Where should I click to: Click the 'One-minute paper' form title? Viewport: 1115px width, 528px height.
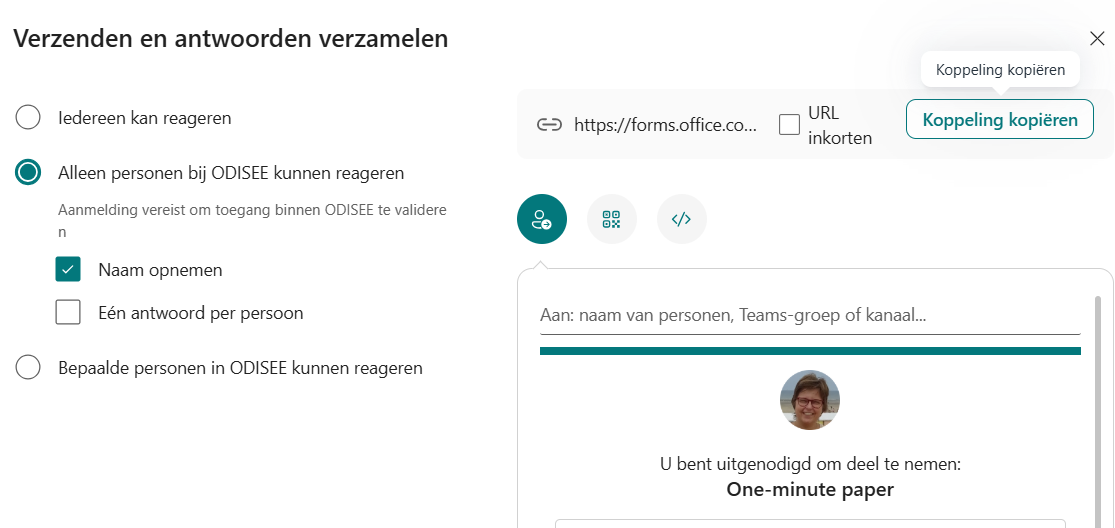click(x=810, y=490)
